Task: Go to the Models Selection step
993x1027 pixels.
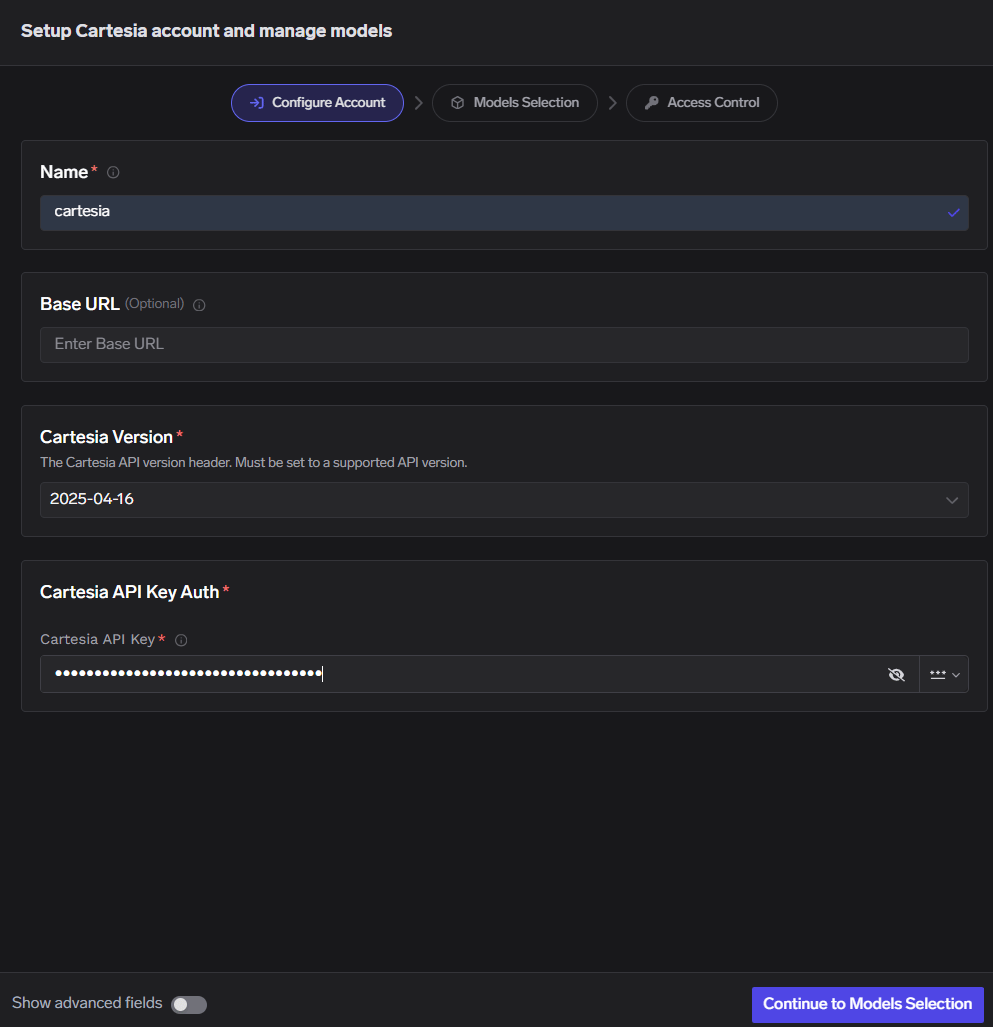Action: [515, 103]
